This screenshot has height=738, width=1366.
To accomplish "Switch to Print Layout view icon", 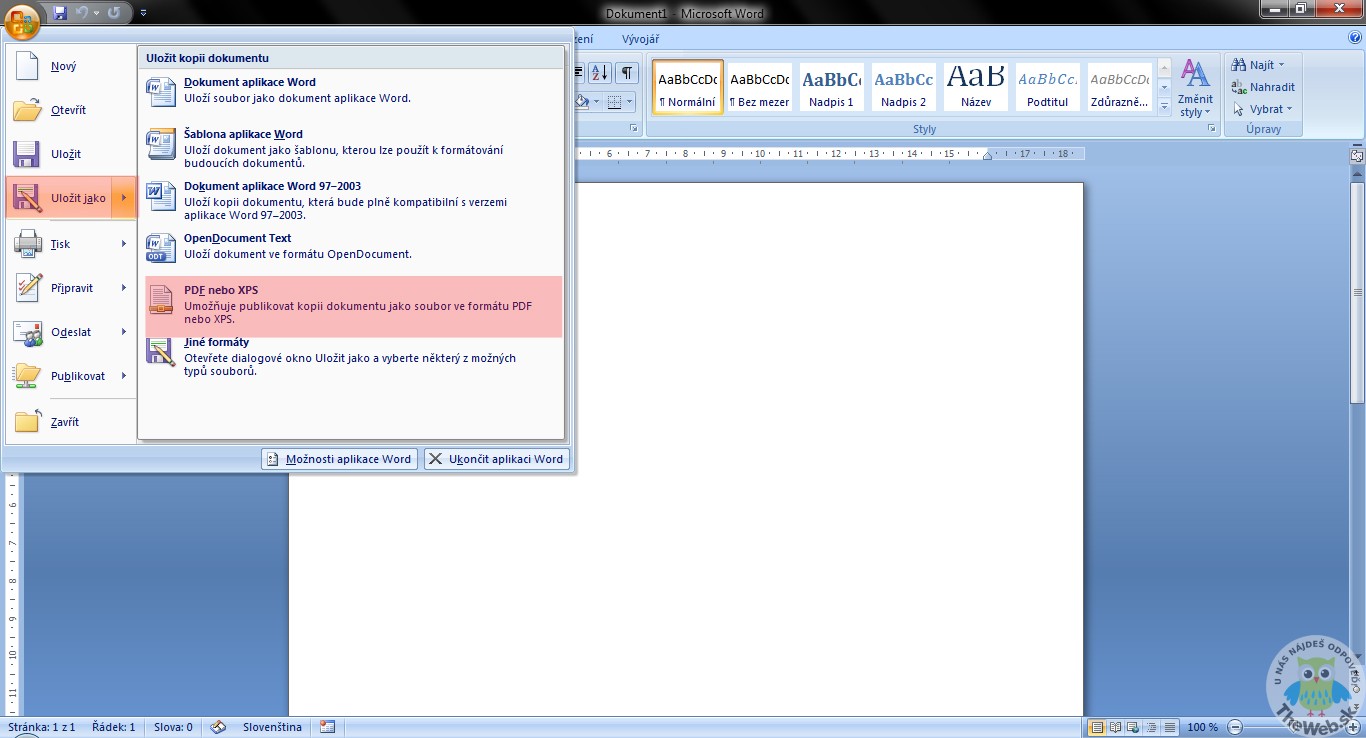I will 1097,727.
